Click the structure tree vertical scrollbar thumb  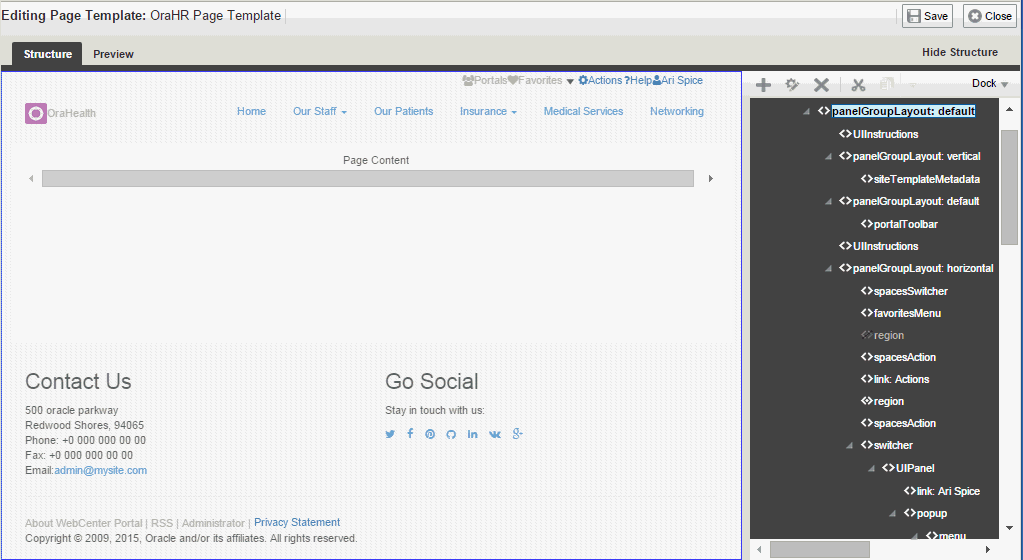(x=1009, y=187)
